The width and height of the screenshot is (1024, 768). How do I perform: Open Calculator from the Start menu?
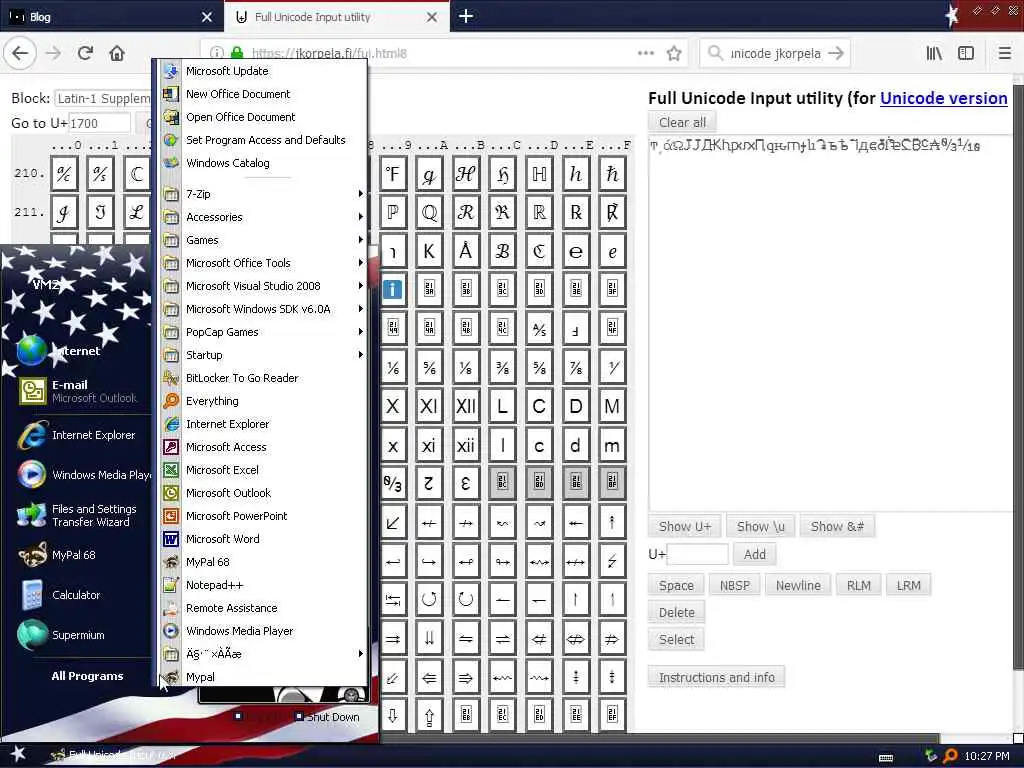(76, 595)
